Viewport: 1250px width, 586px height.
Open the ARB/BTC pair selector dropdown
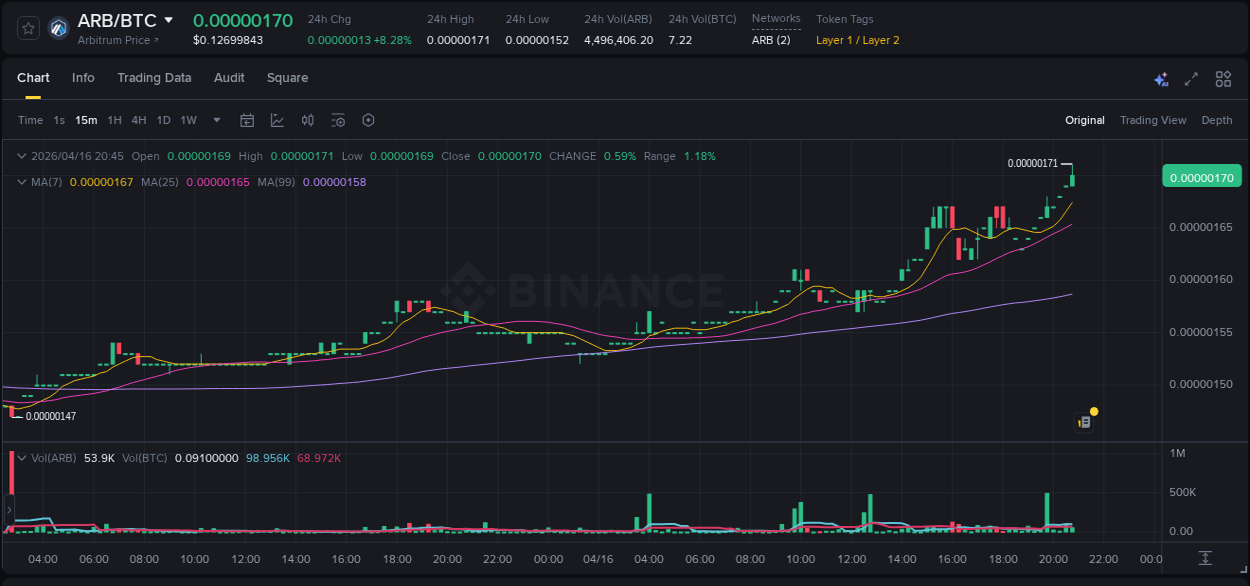[x=169, y=20]
